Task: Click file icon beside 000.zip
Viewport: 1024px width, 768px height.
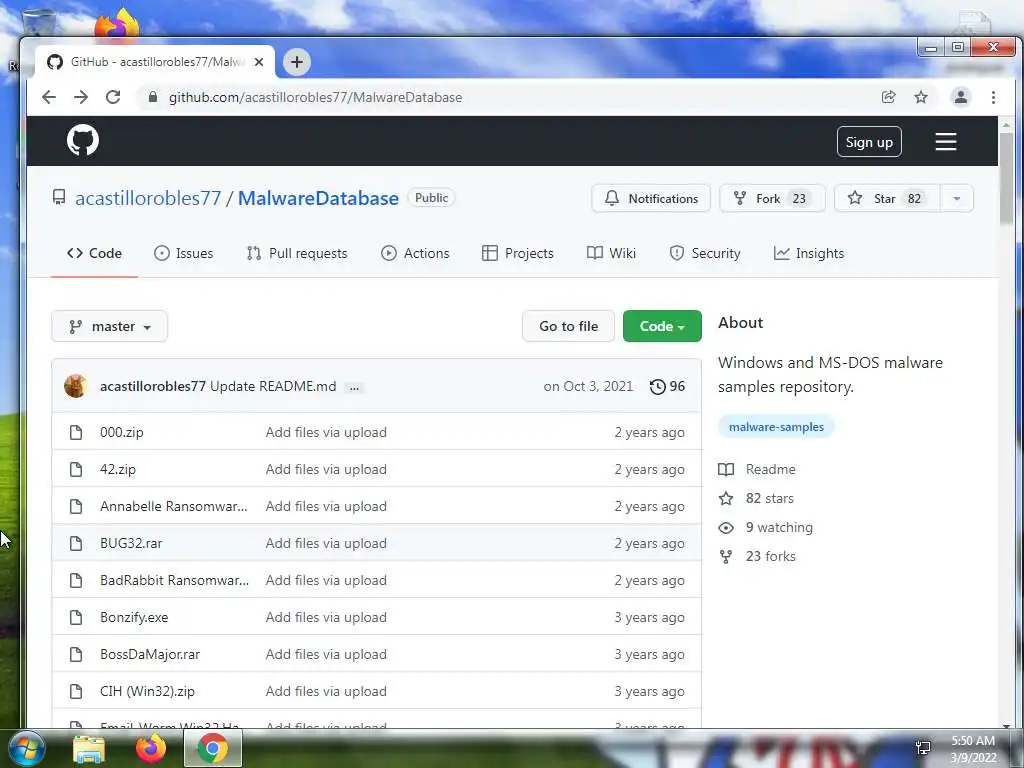Action: click(x=76, y=432)
